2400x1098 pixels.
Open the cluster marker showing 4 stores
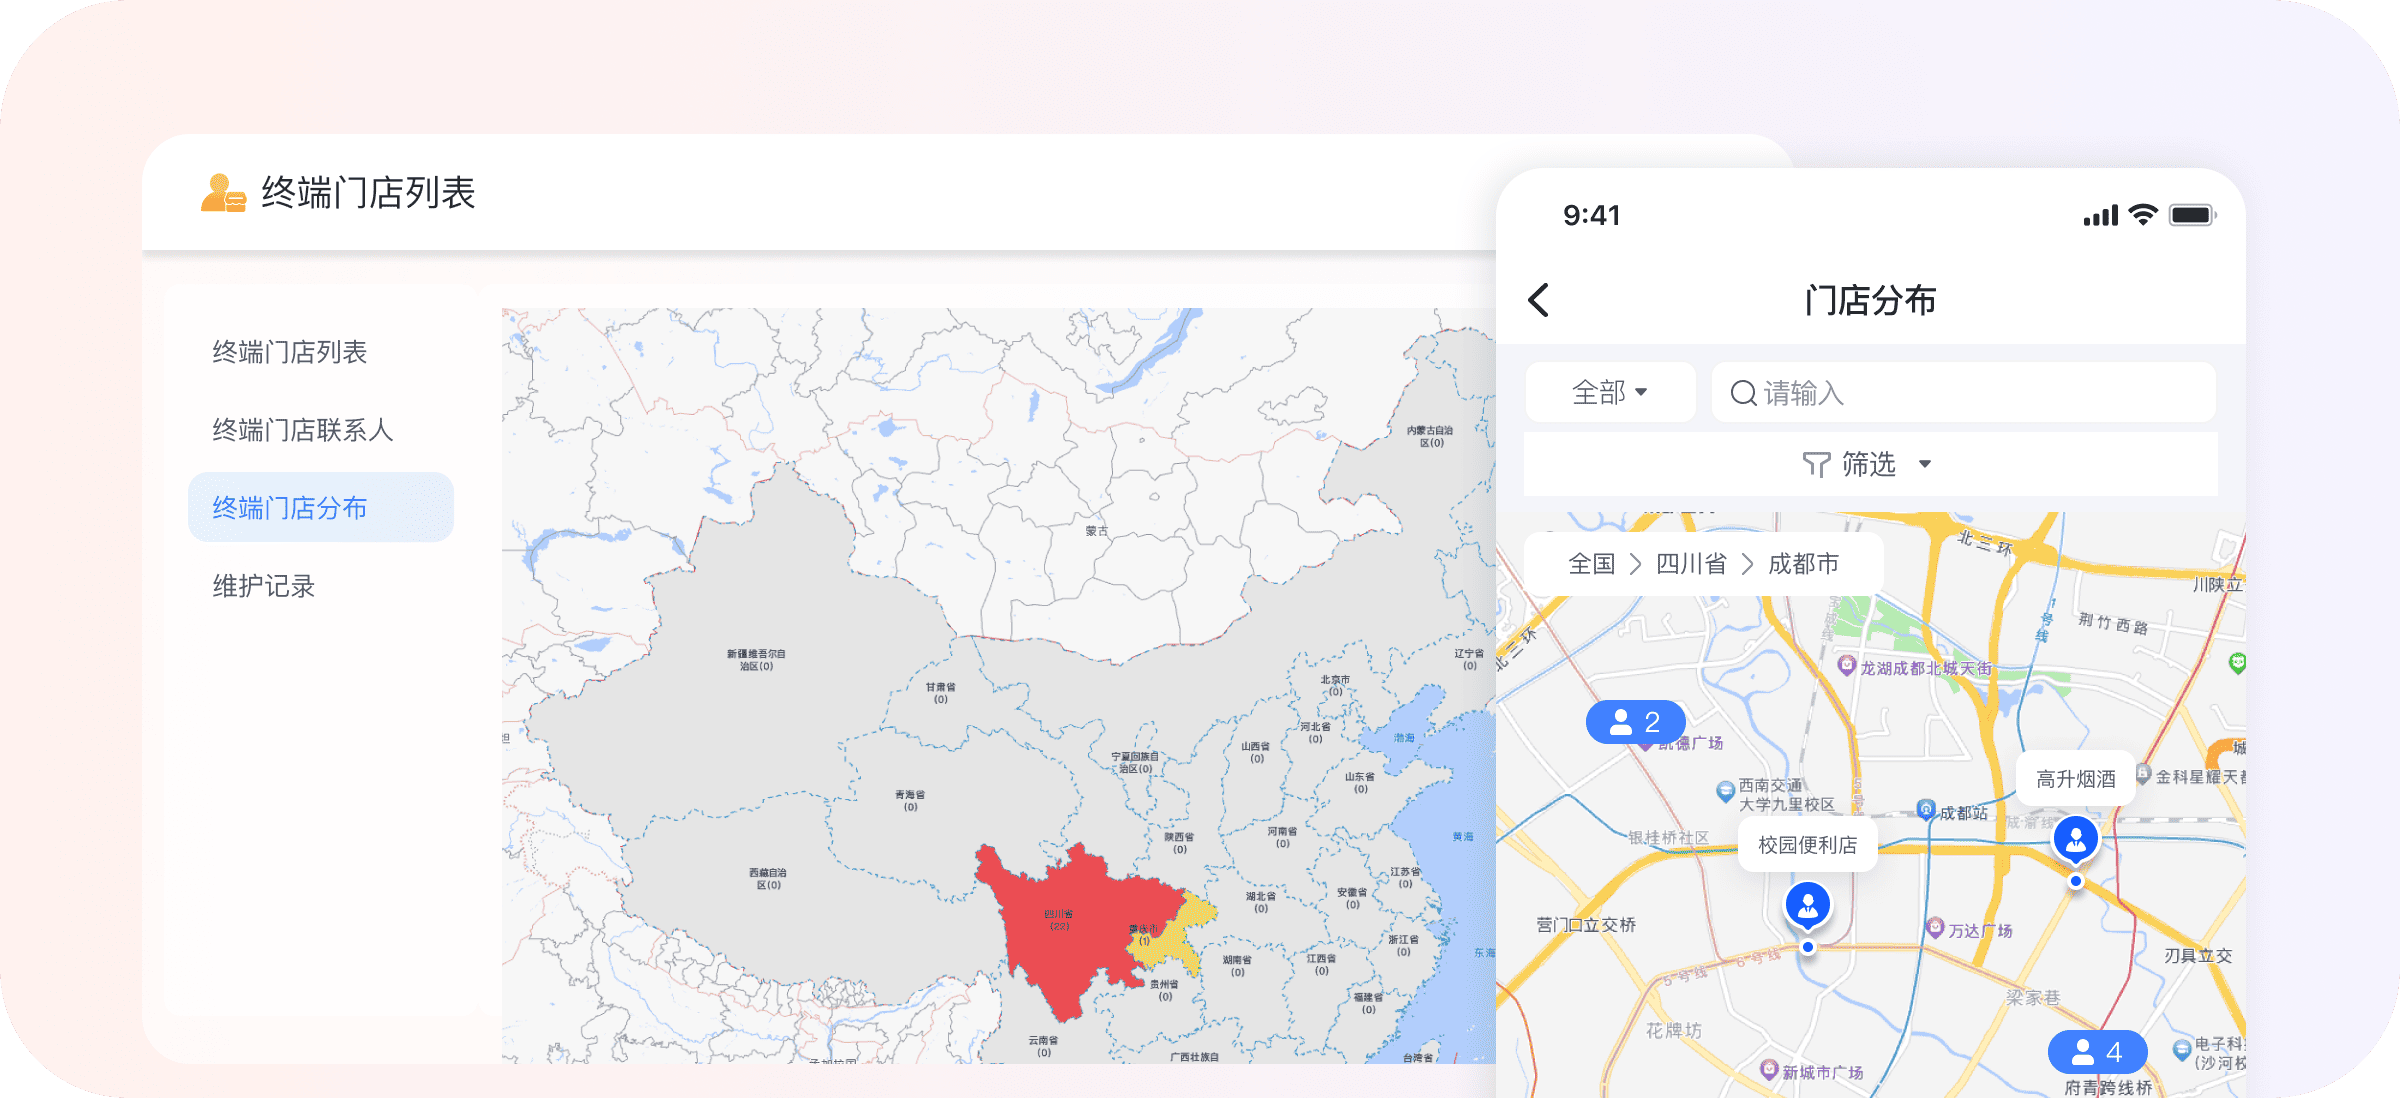tap(2097, 1051)
